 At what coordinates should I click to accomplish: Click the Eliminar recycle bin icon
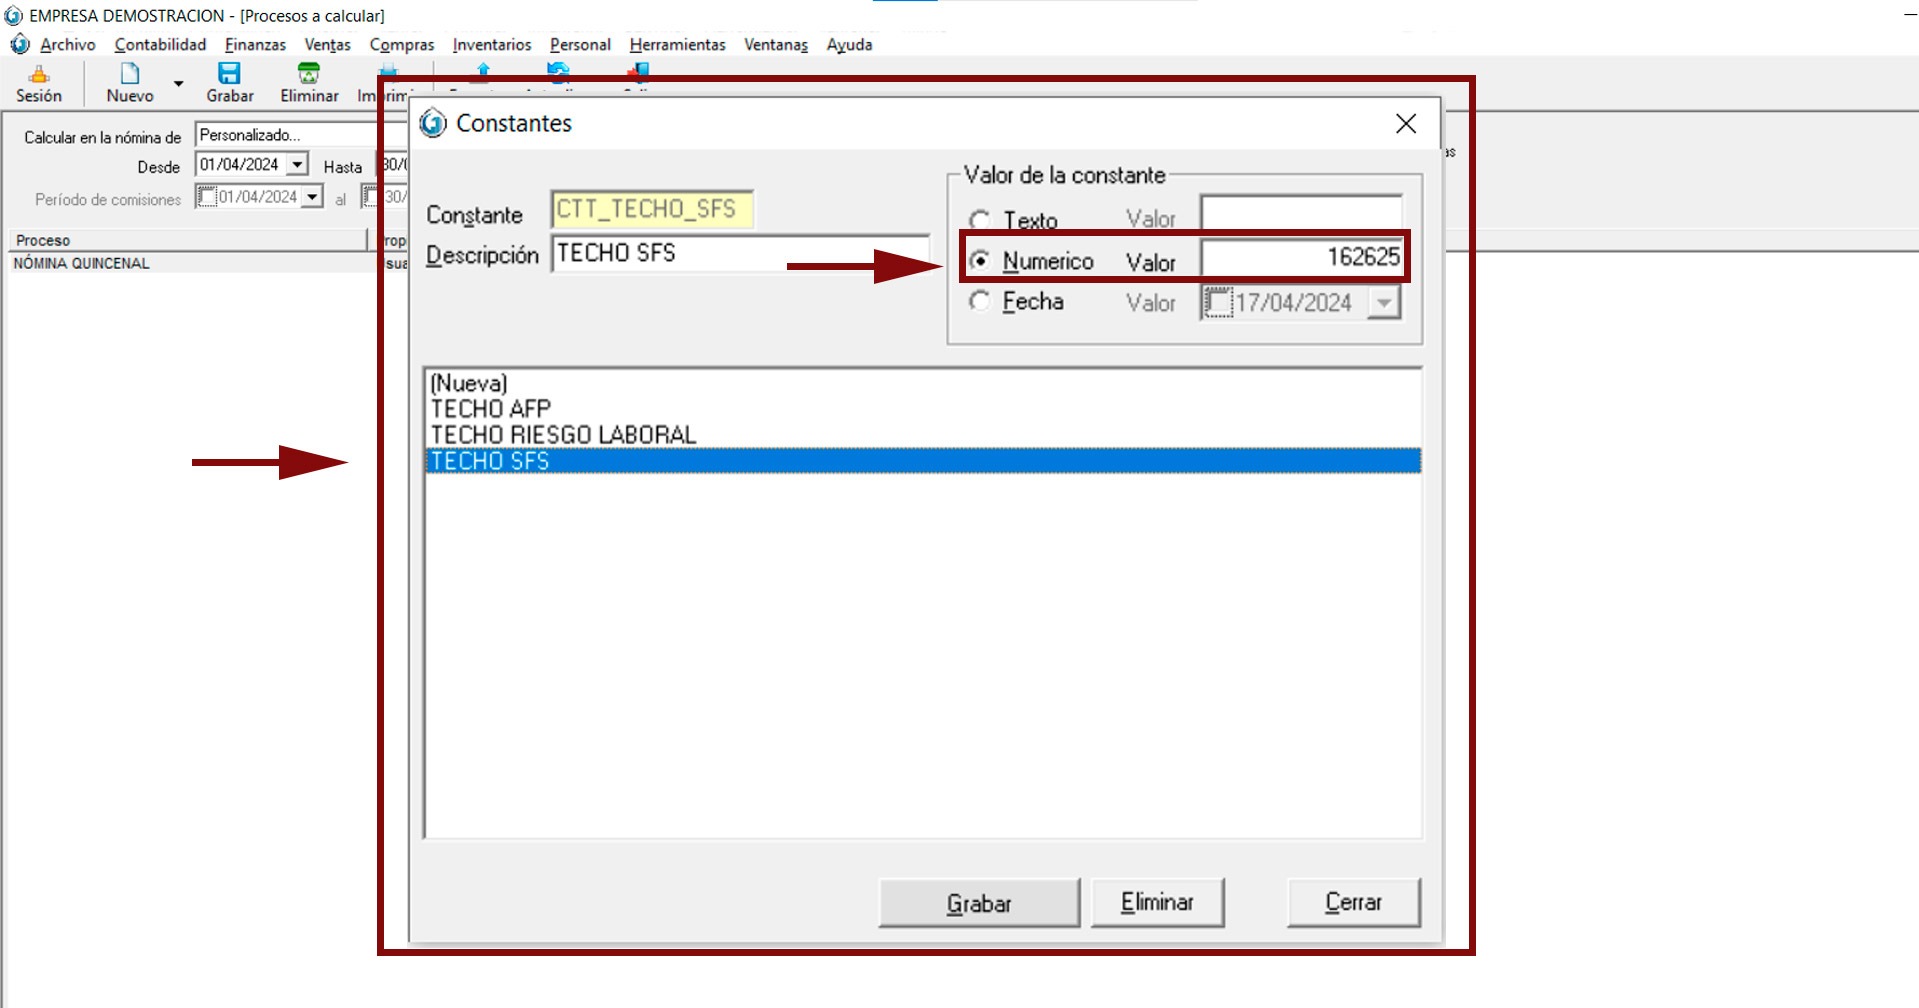click(309, 74)
